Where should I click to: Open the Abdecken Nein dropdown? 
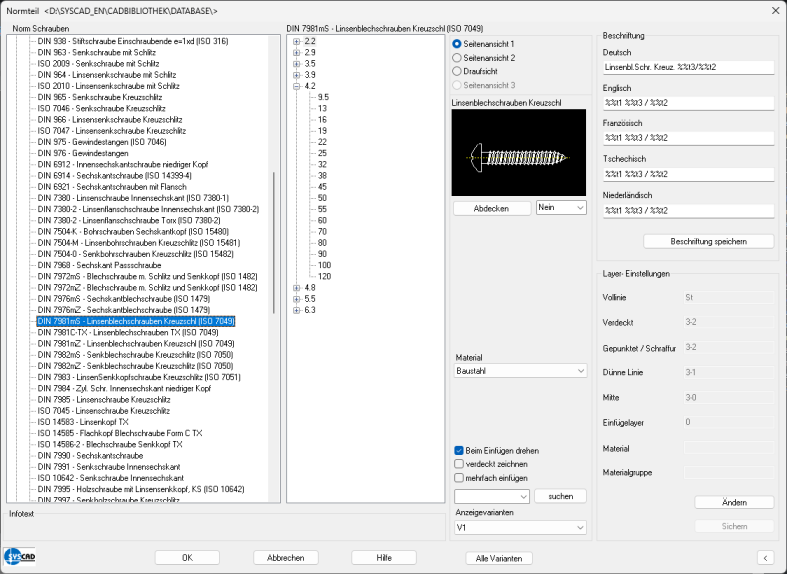[x=561, y=208]
